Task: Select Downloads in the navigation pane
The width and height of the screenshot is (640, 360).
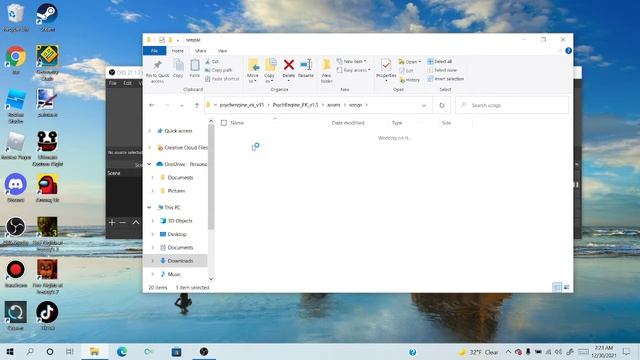Action: point(180,261)
